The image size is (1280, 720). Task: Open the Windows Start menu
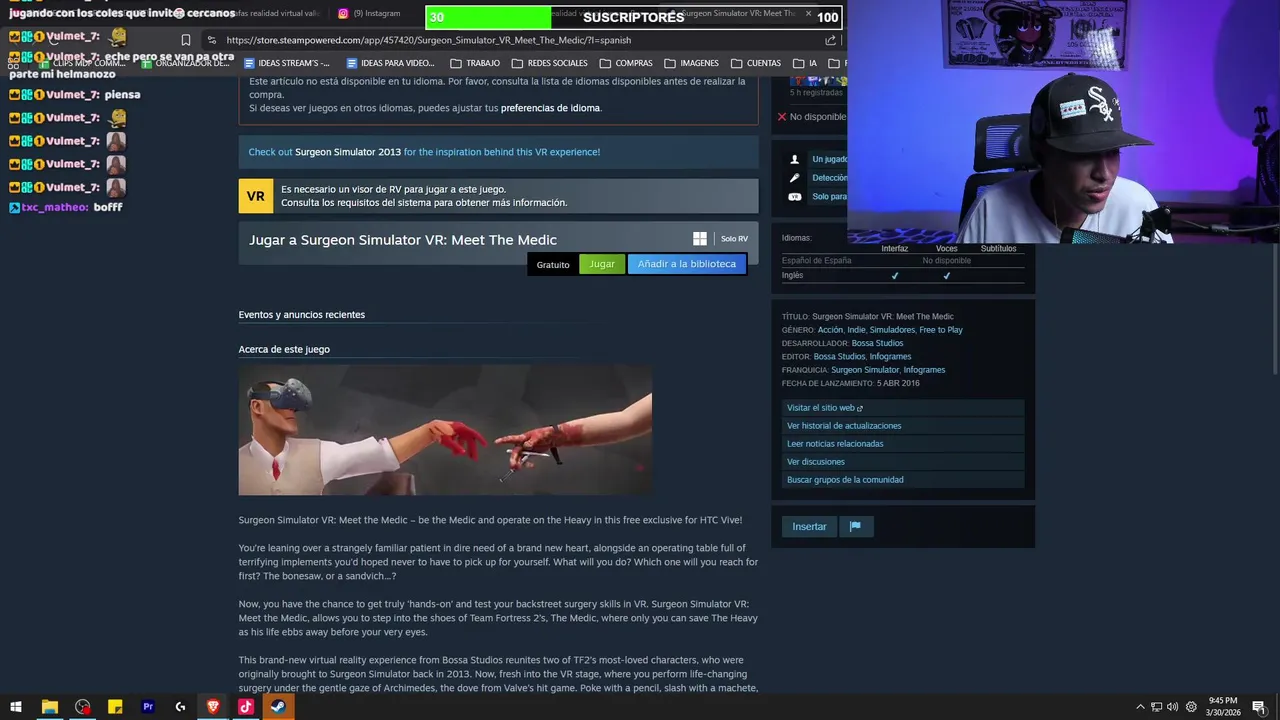coord(16,707)
